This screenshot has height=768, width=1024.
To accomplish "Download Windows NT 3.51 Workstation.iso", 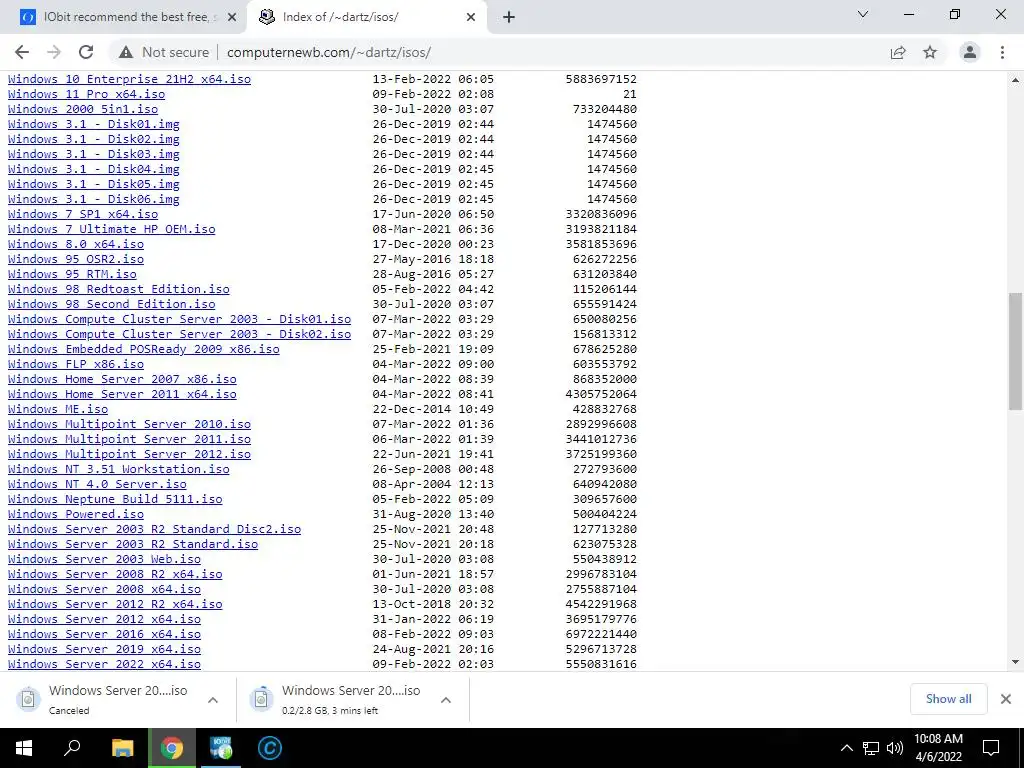I will (x=119, y=470).
